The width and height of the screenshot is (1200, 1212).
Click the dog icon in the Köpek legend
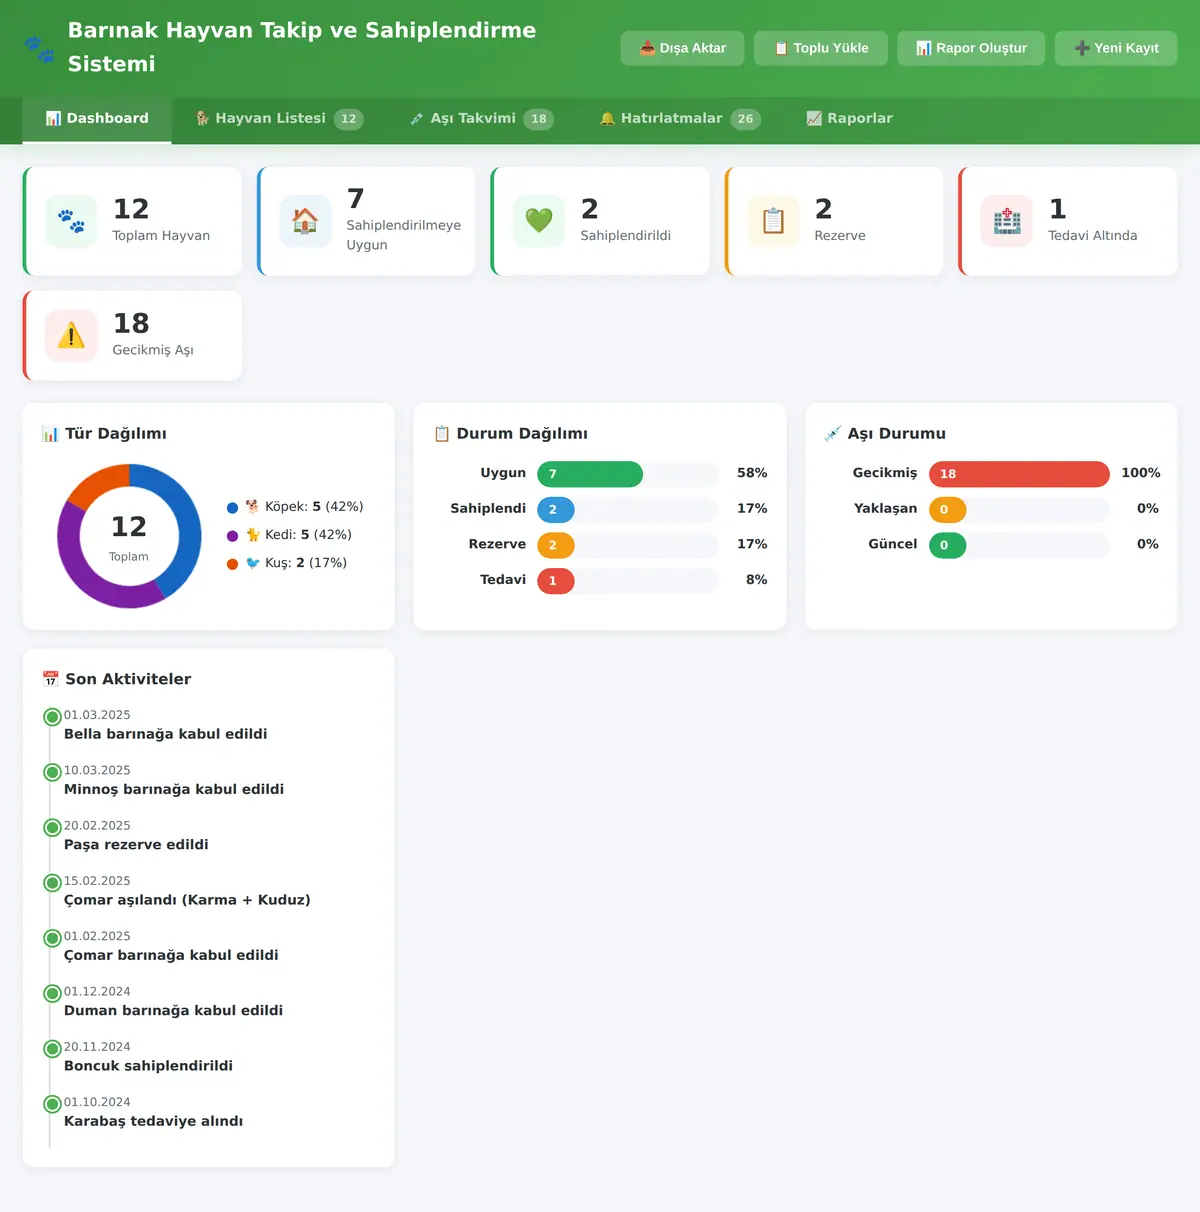click(x=252, y=507)
